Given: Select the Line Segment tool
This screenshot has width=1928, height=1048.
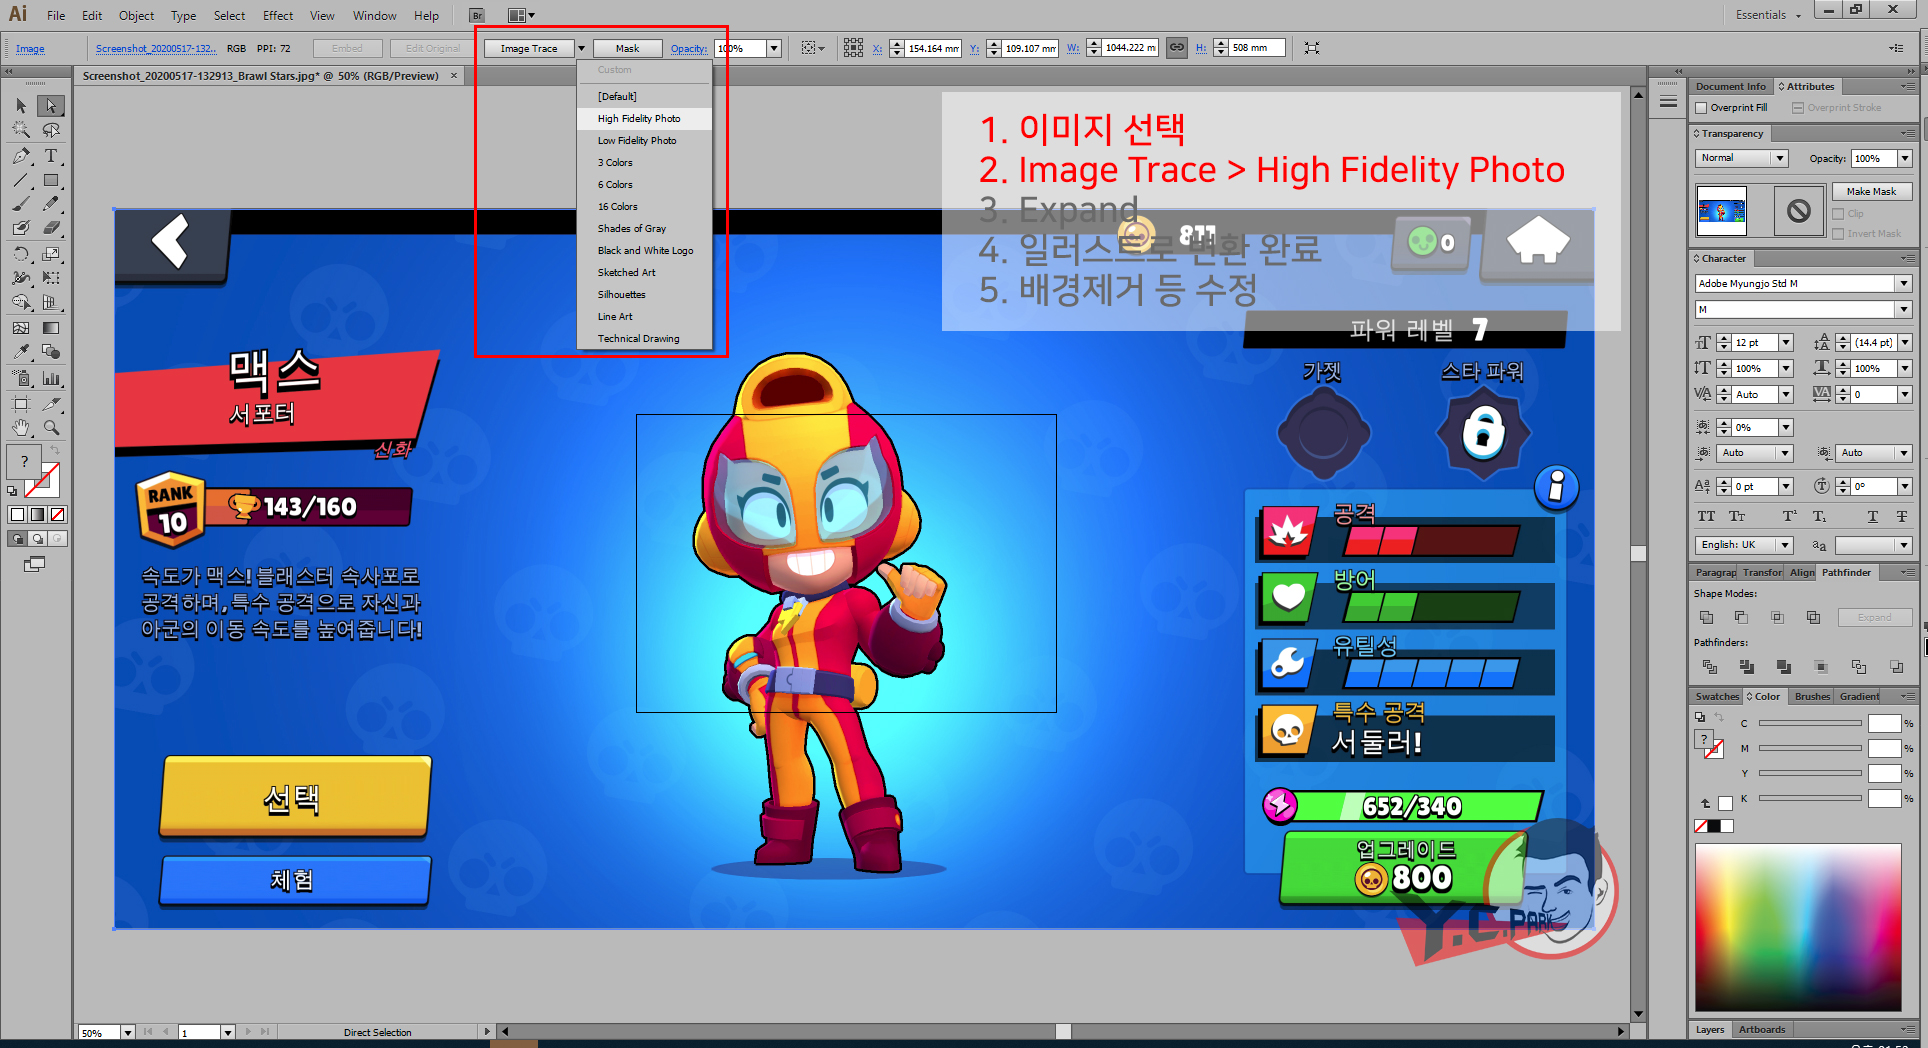Looking at the screenshot, I should point(21,180).
